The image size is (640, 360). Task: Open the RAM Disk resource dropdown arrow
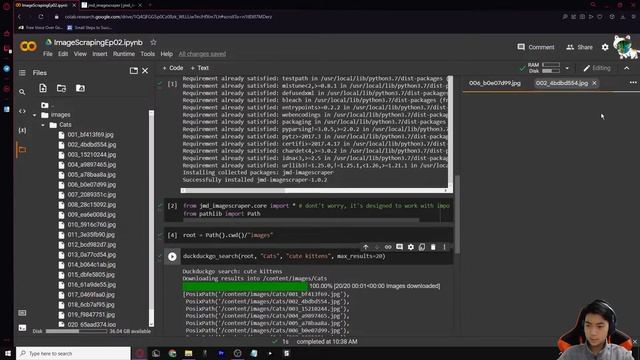[x=567, y=68]
